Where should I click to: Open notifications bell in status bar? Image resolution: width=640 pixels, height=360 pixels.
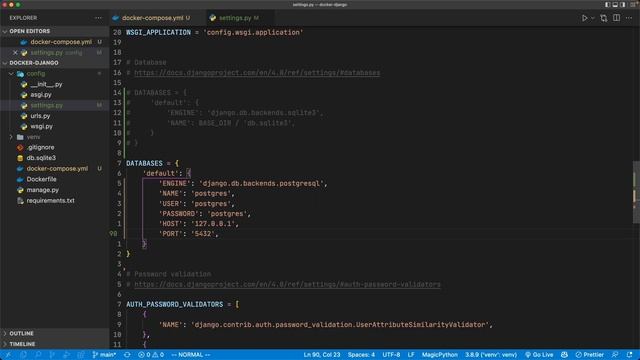629,355
